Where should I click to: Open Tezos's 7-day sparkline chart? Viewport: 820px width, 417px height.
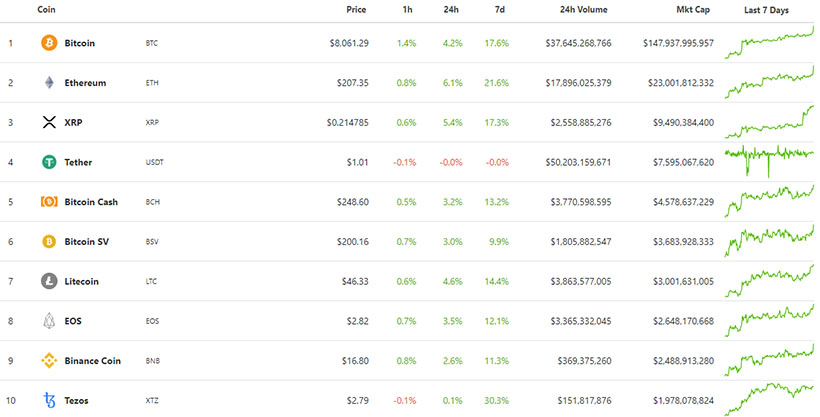click(769, 400)
